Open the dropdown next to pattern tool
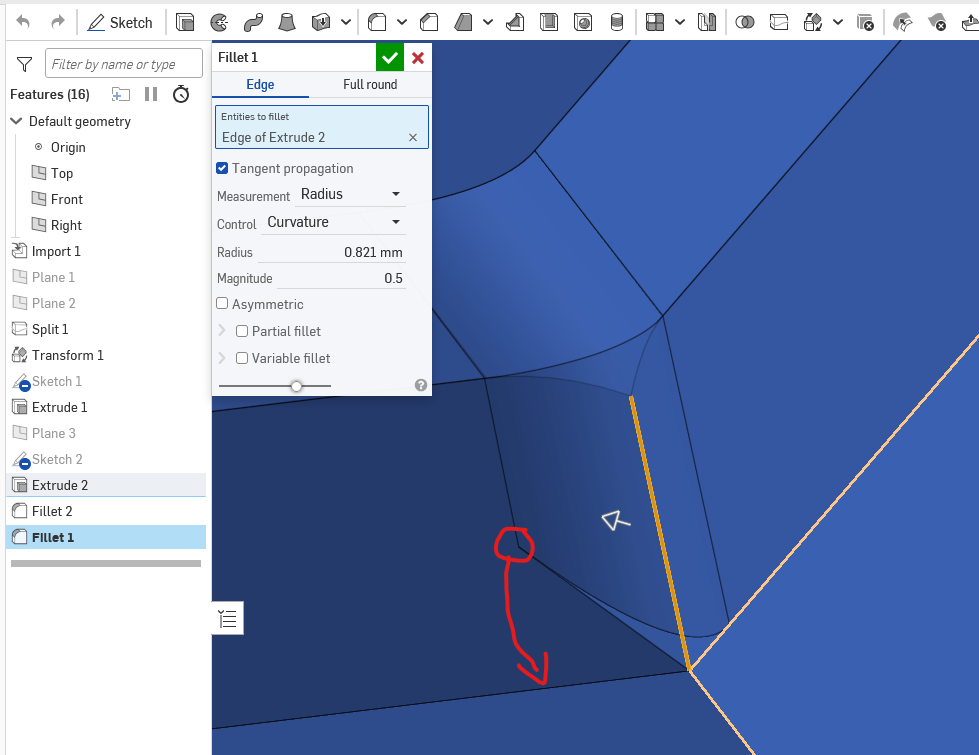 [680, 22]
